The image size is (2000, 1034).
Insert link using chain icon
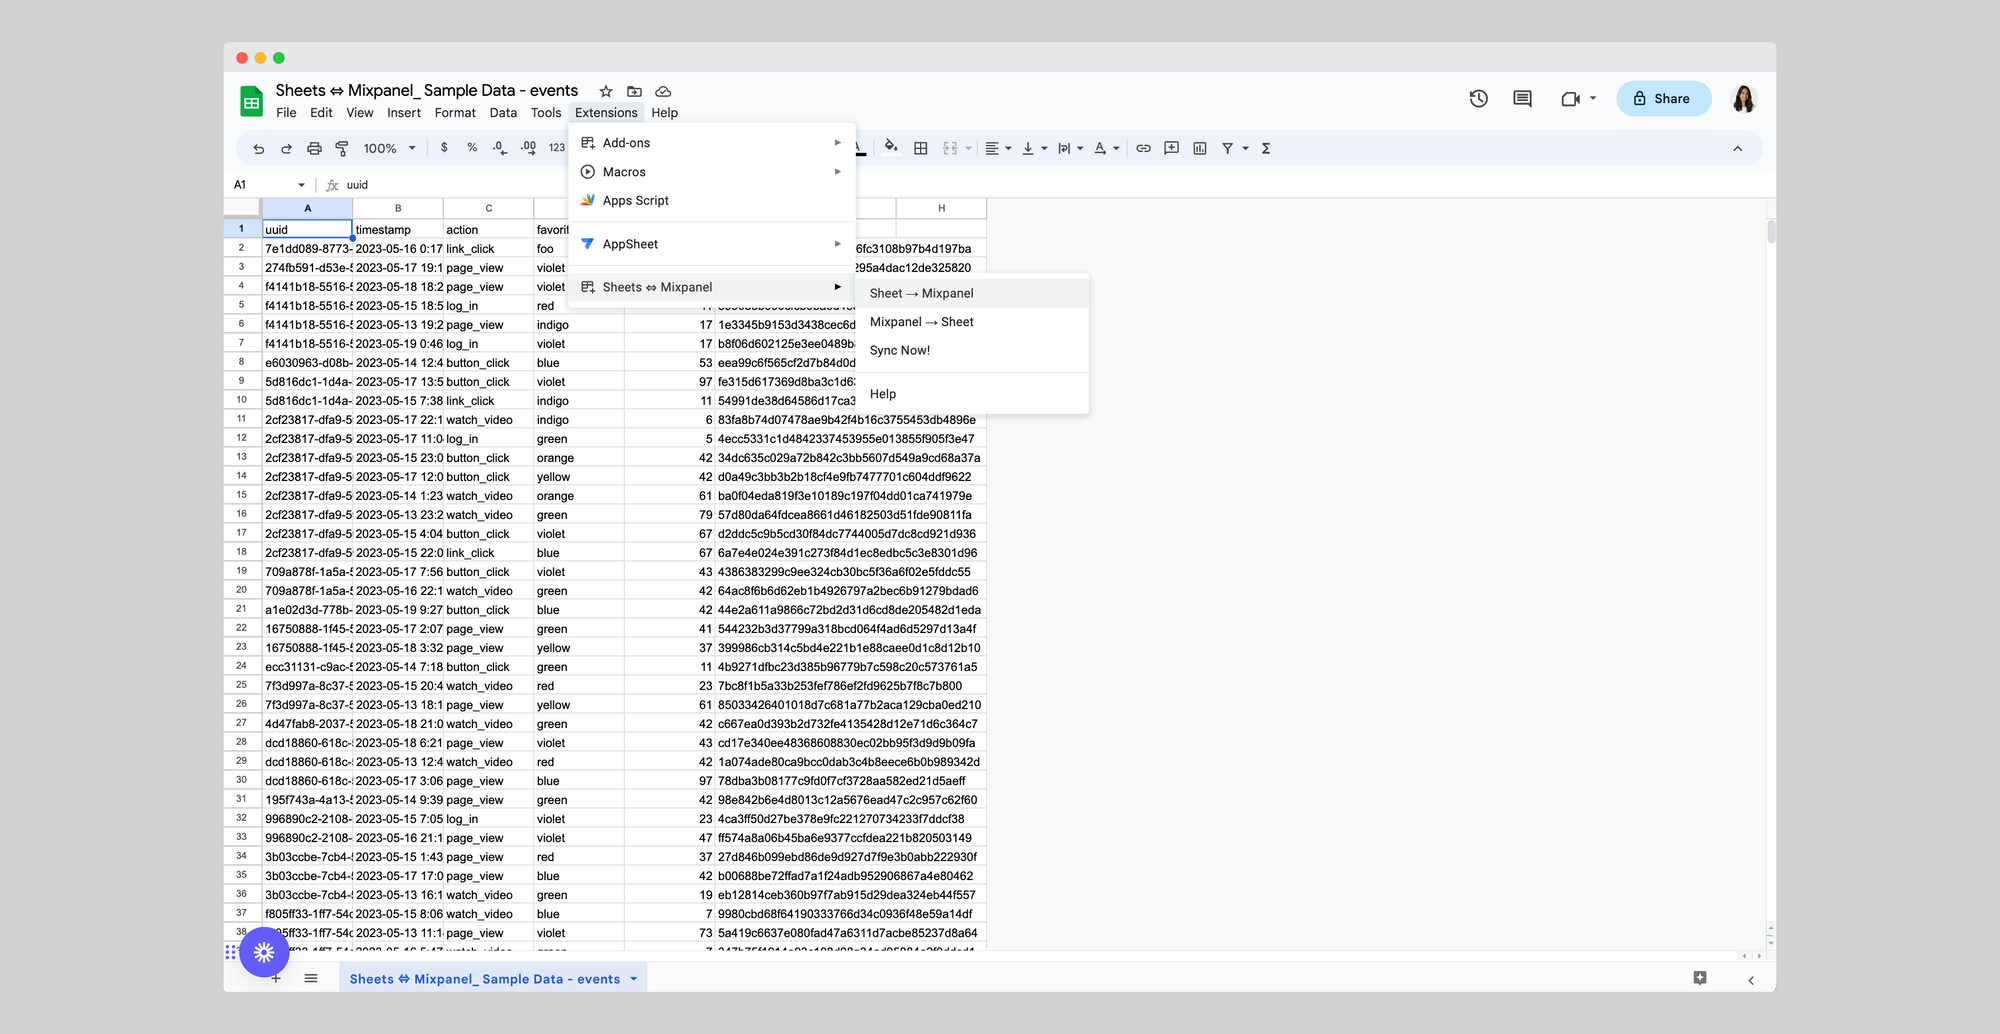tap(1144, 148)
